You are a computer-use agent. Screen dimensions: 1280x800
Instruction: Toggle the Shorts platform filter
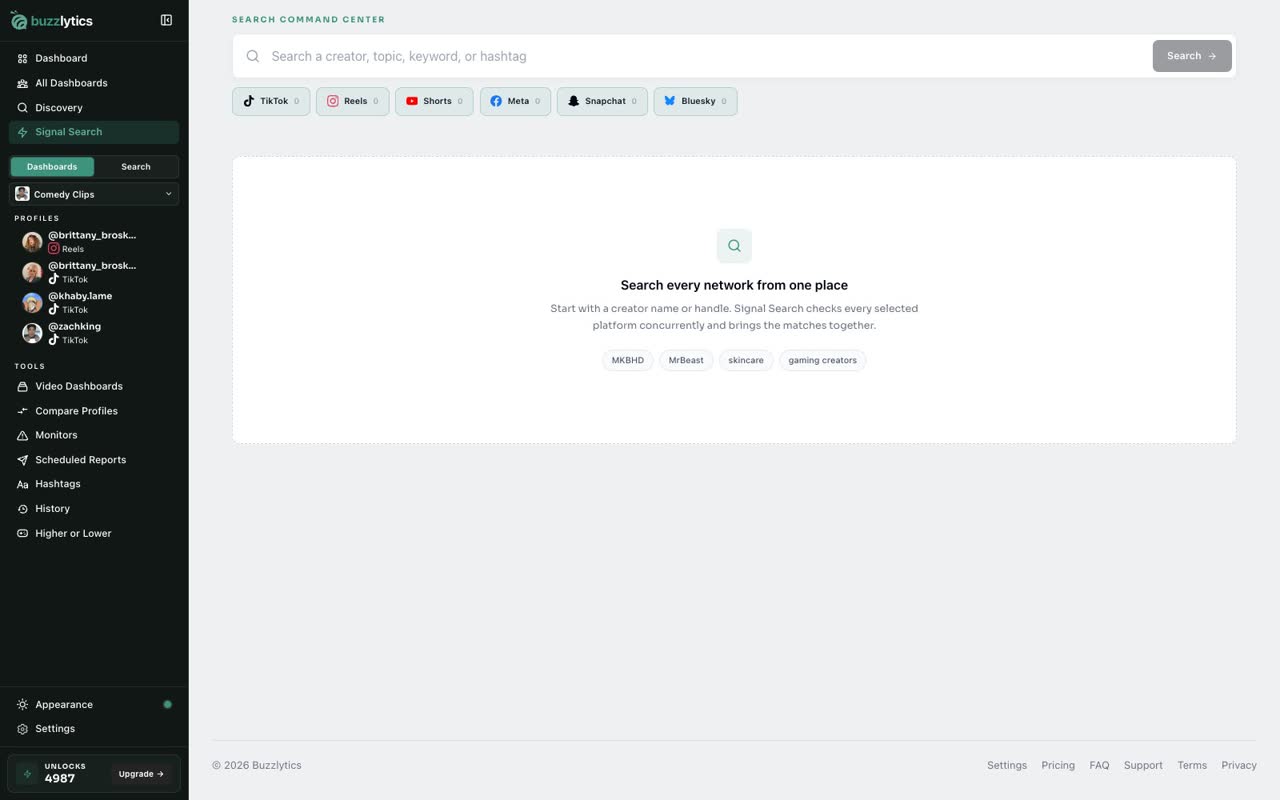[434, 101]
